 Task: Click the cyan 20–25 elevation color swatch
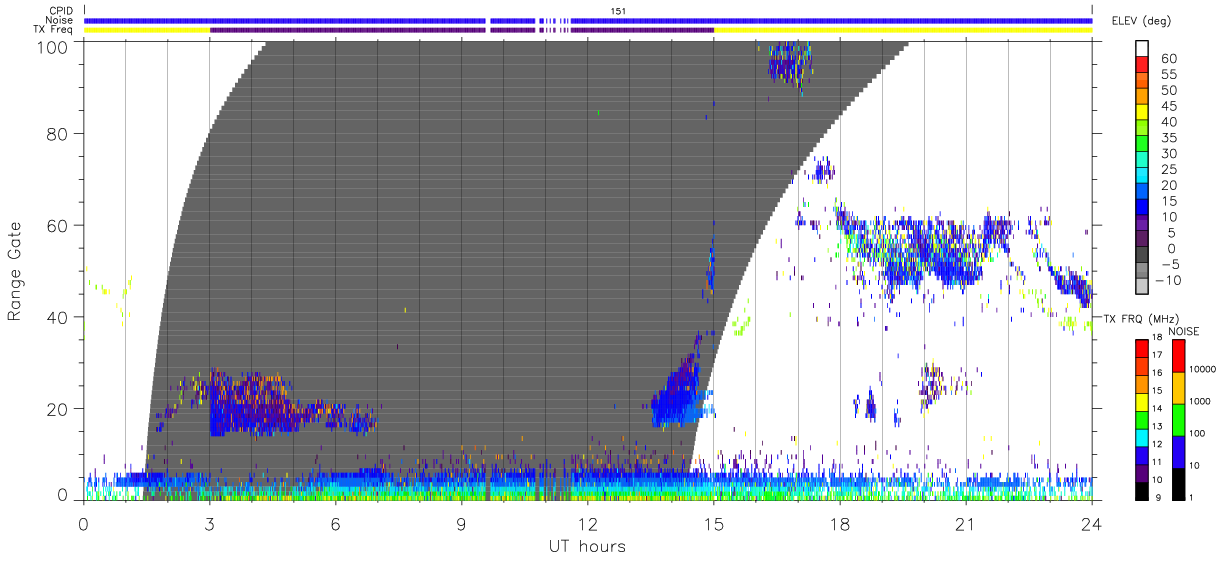click(x=1143, y=177)
